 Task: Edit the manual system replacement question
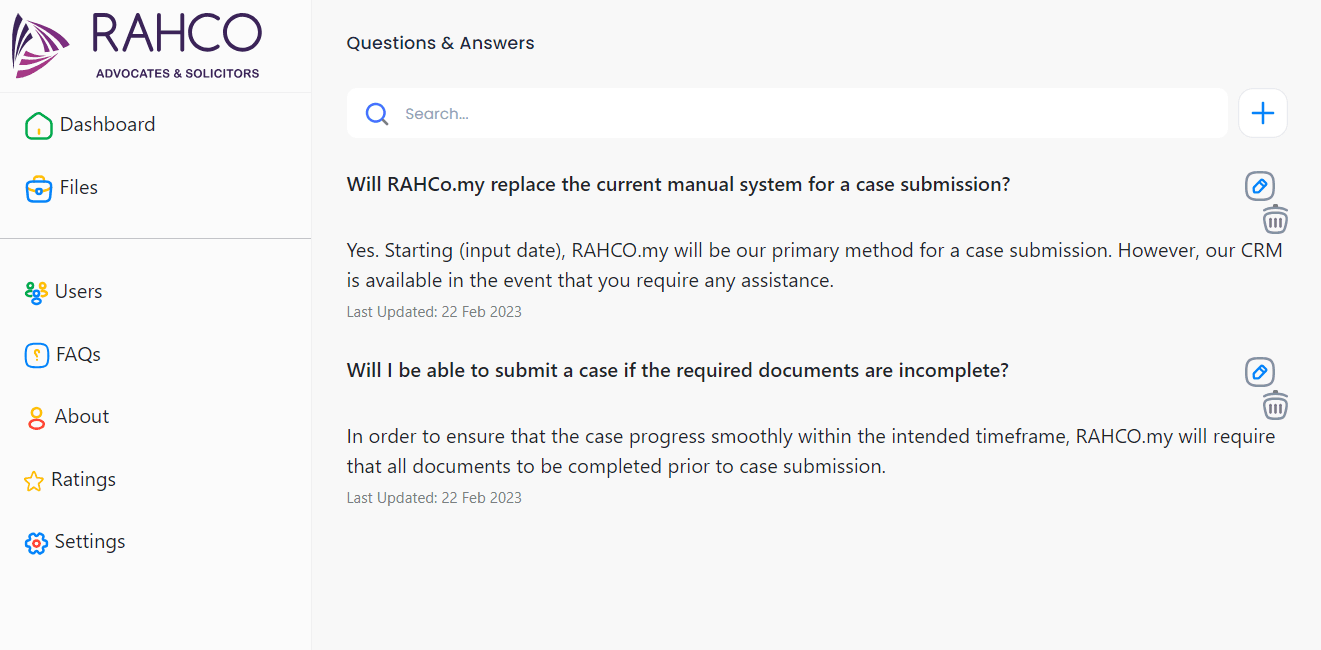tap(1260, 186)
